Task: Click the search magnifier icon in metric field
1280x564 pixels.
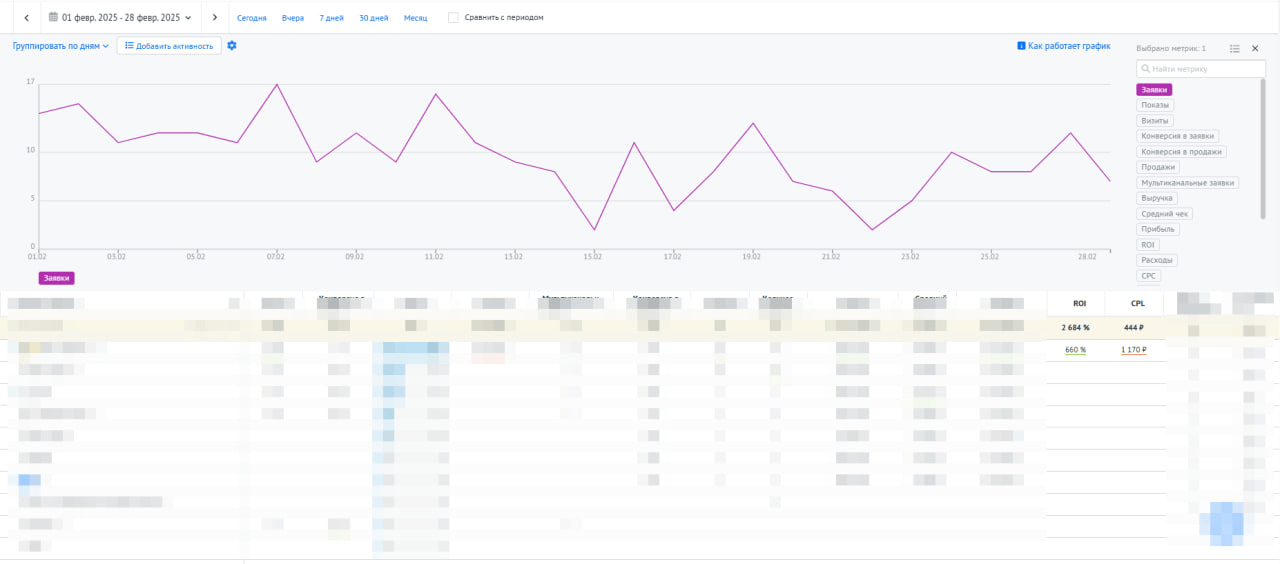Action: tap(1145, 69)
